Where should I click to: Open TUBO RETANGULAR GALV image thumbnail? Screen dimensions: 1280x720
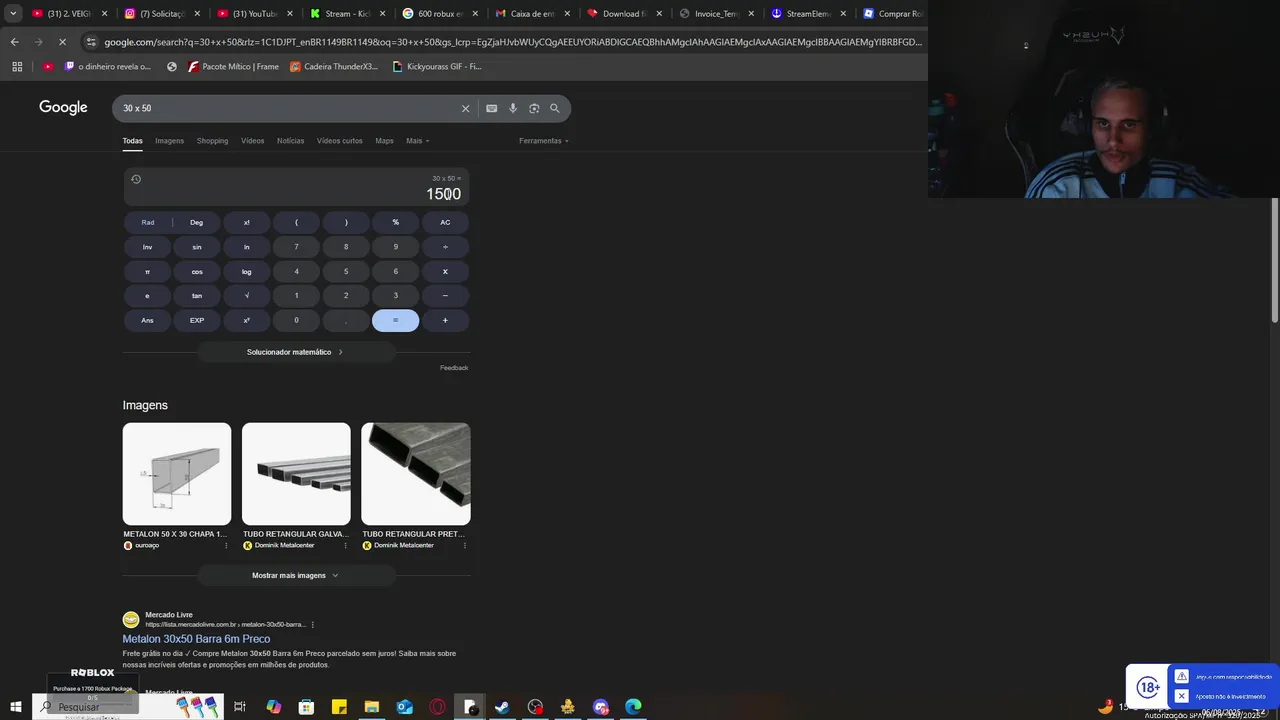click(x=296, y=474)
